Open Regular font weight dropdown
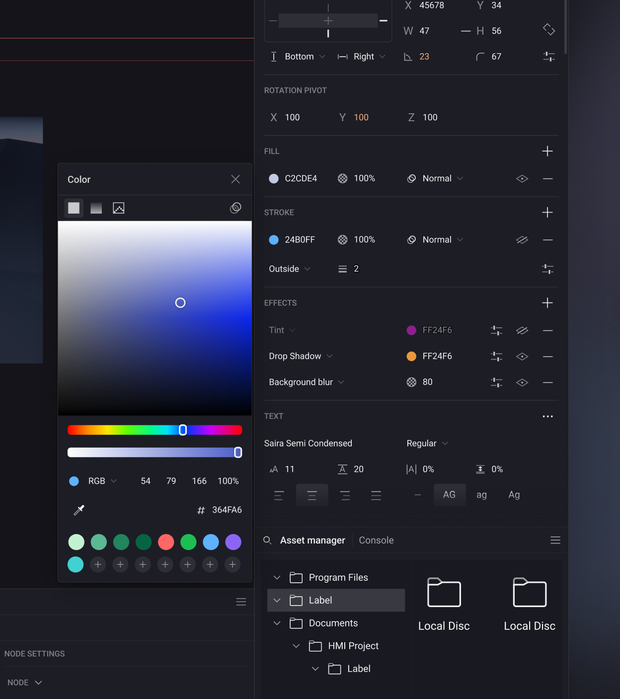Image resolution: width=620 pixels, height=699 pixels. [427, 443]
